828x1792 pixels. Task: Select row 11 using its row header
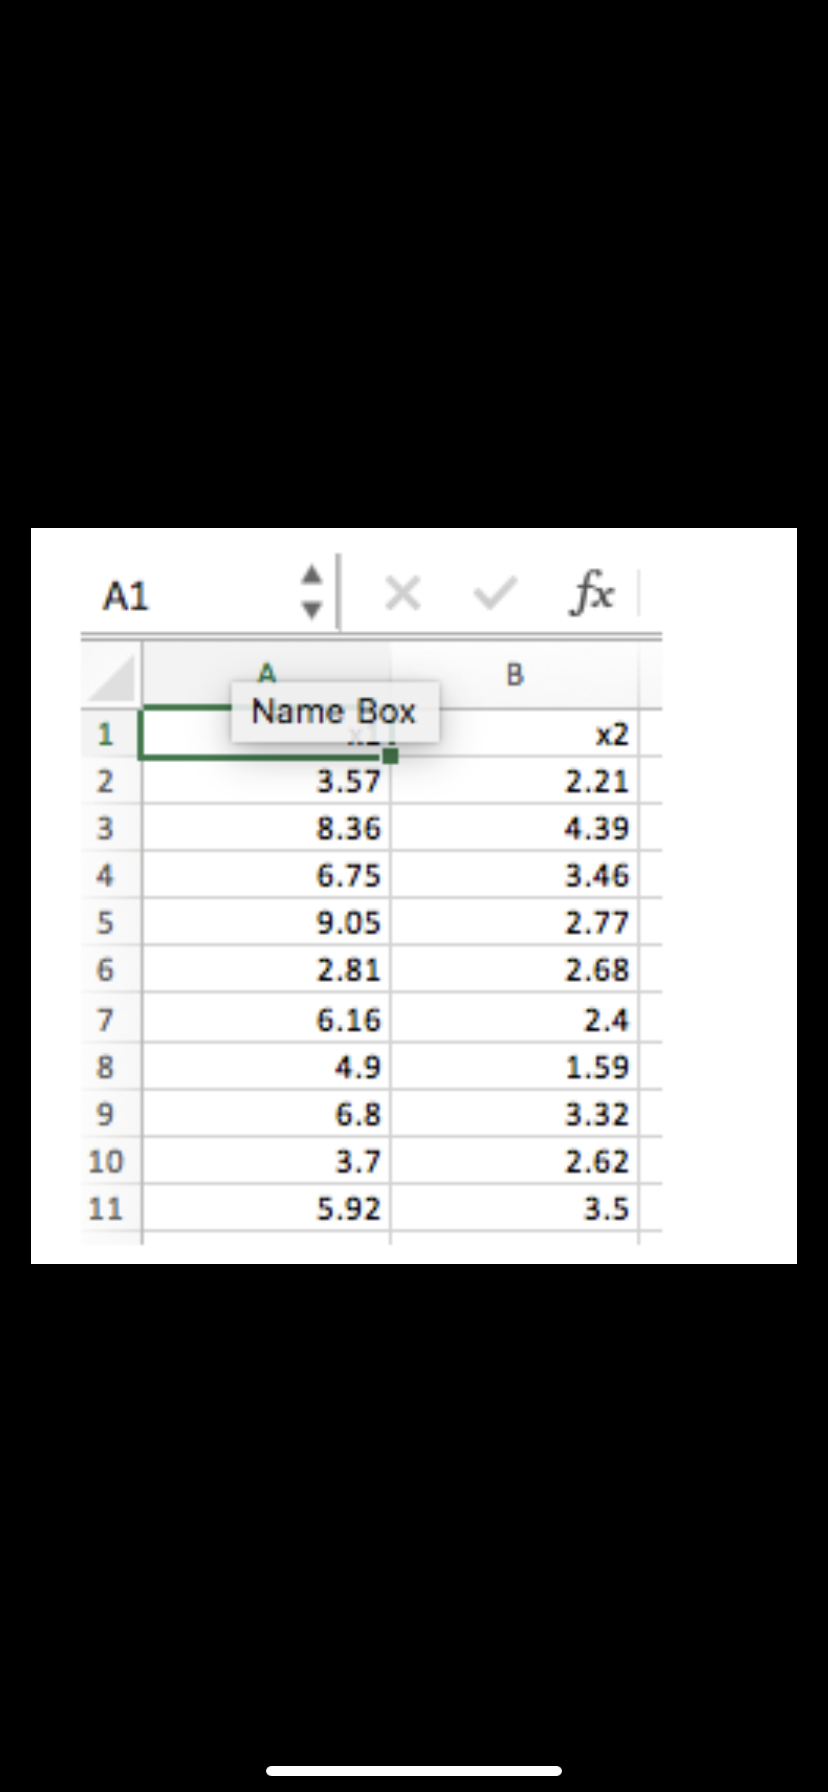[108, 1208]
